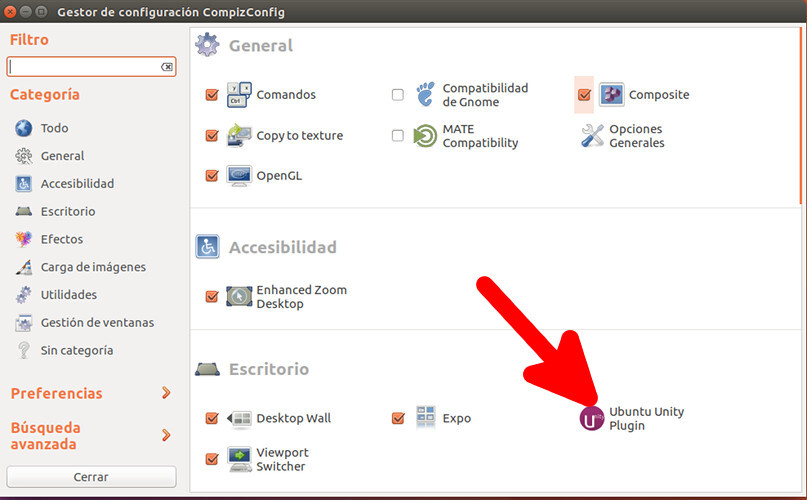807x500 pixels.
Task: Select the Escritorio category icon in the sidebar
Action: [24, 211]
